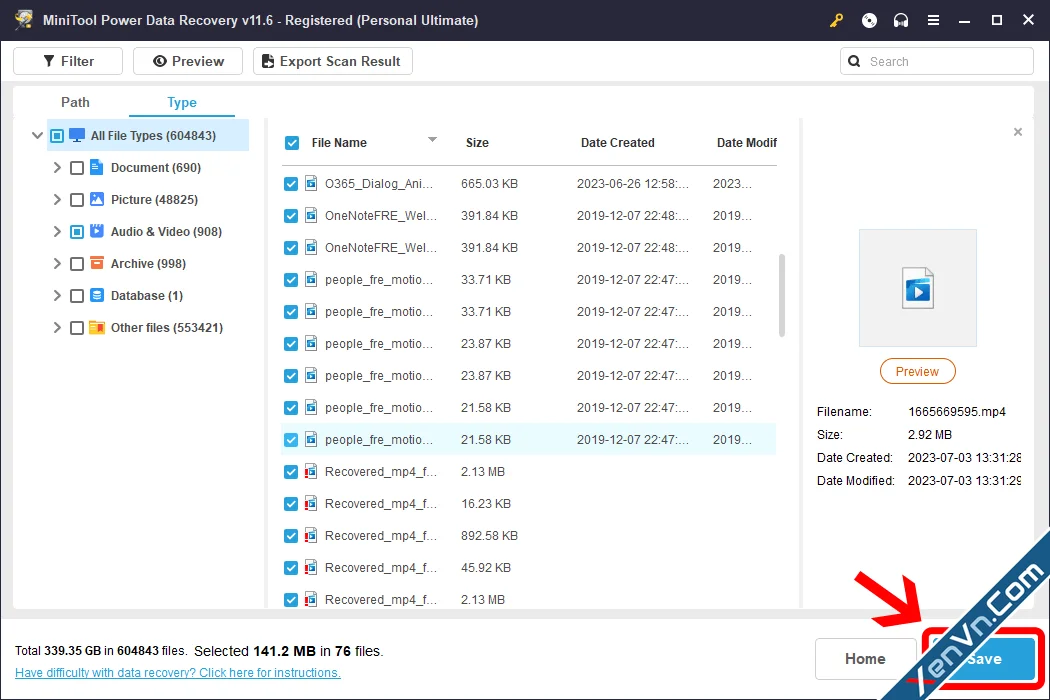Select the 21.58 KB highlighted people_fre_motio row

(x=529, y=439)
